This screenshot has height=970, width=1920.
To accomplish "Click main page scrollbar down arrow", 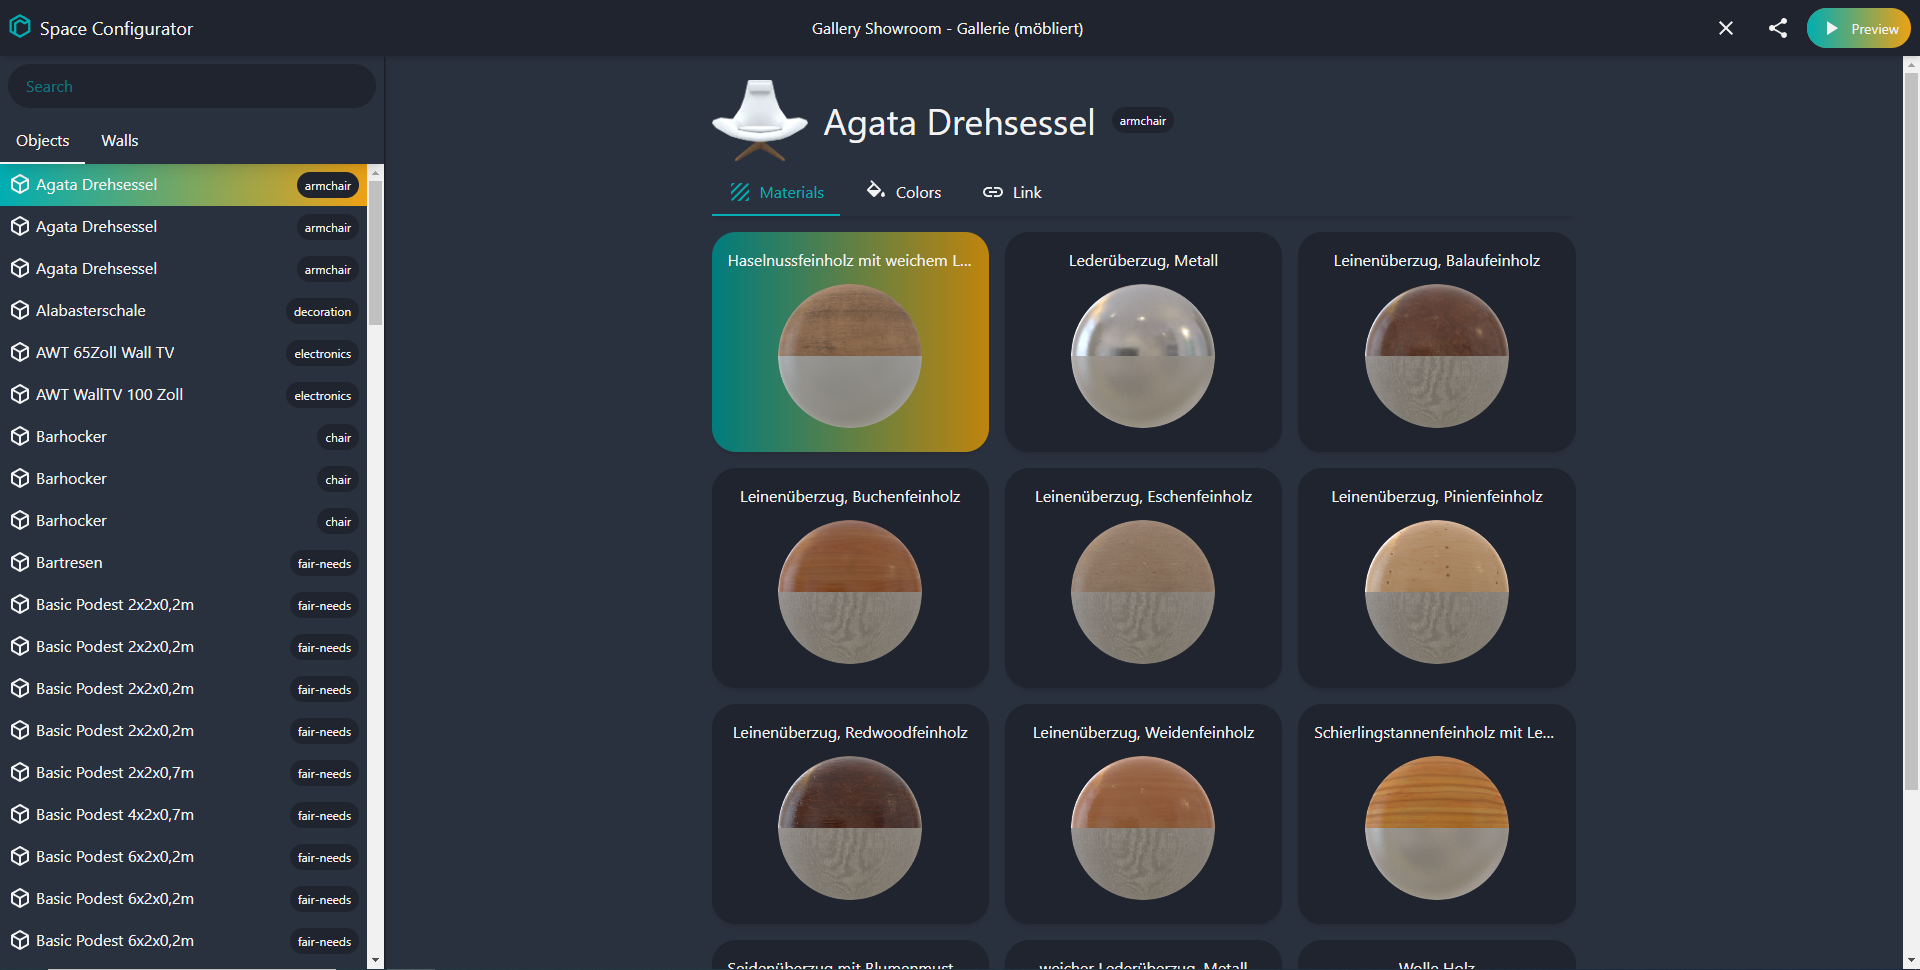I will click(x=1911, y=961).
